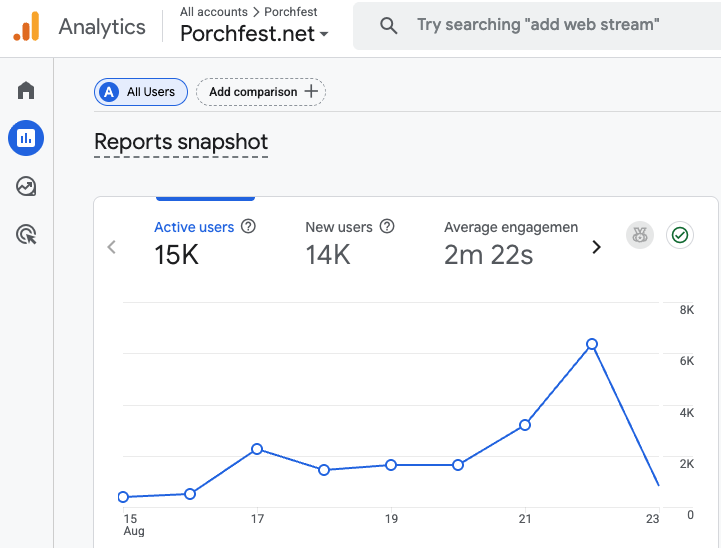This screenshot has width=721, height=548.
Task: Click the Analytics product name
Action: (x=102, y=27)
